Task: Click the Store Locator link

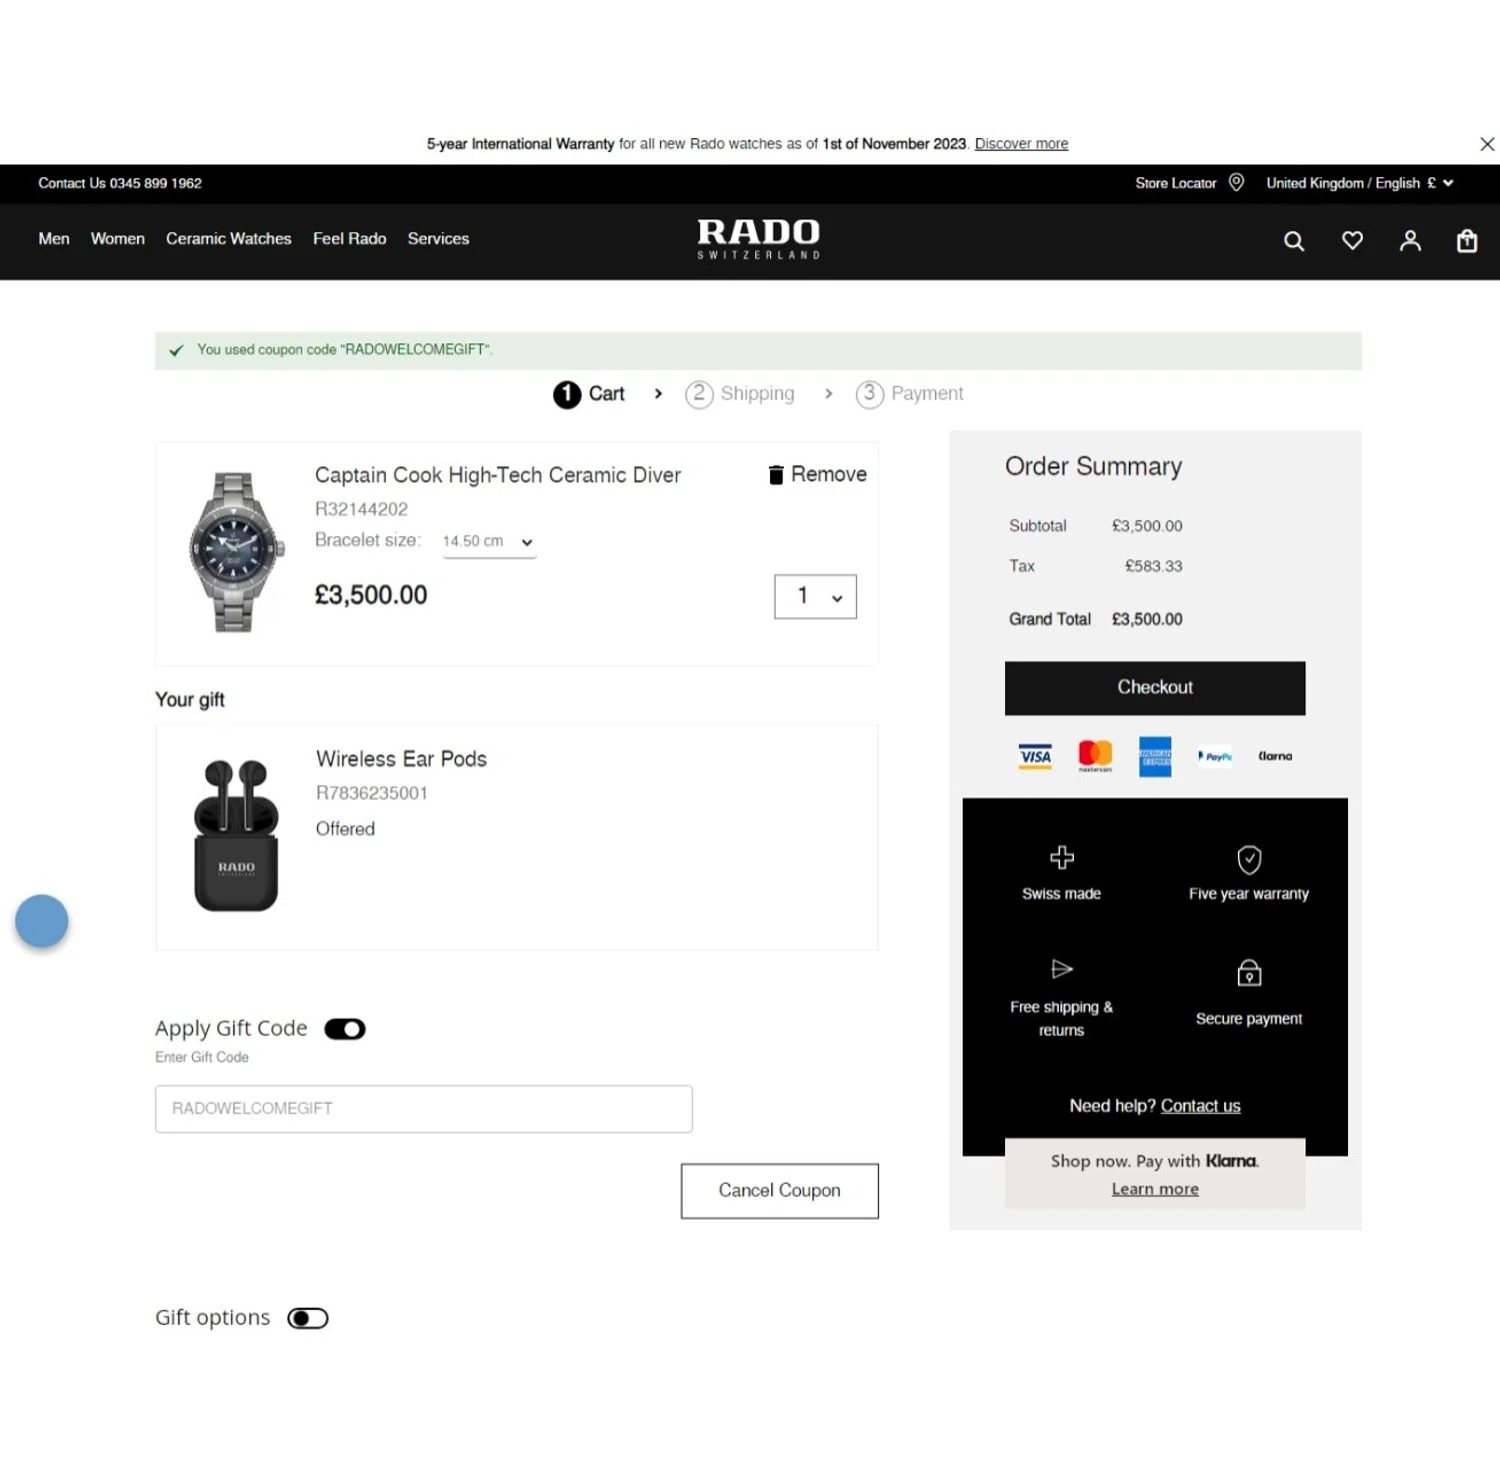Action: [1176, 183]
